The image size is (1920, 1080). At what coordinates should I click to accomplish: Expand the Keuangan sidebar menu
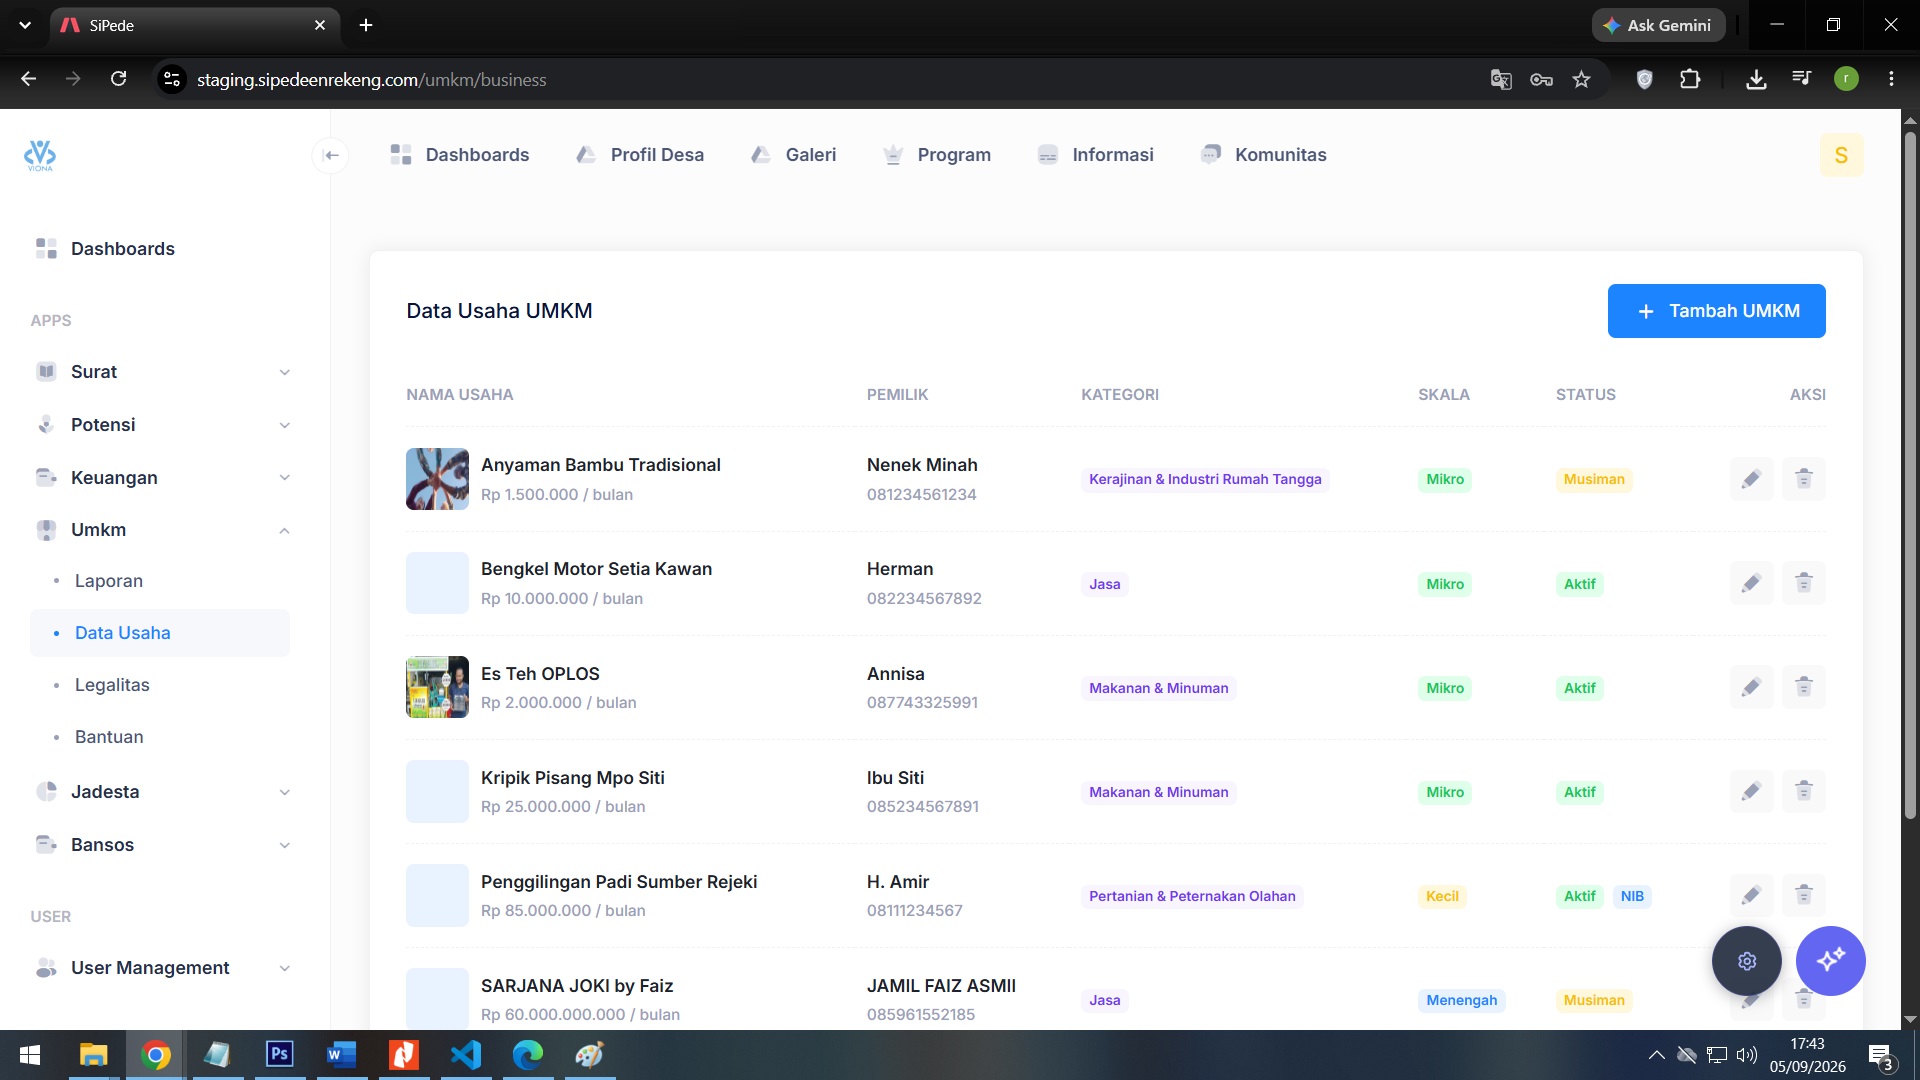pos(160,478)
